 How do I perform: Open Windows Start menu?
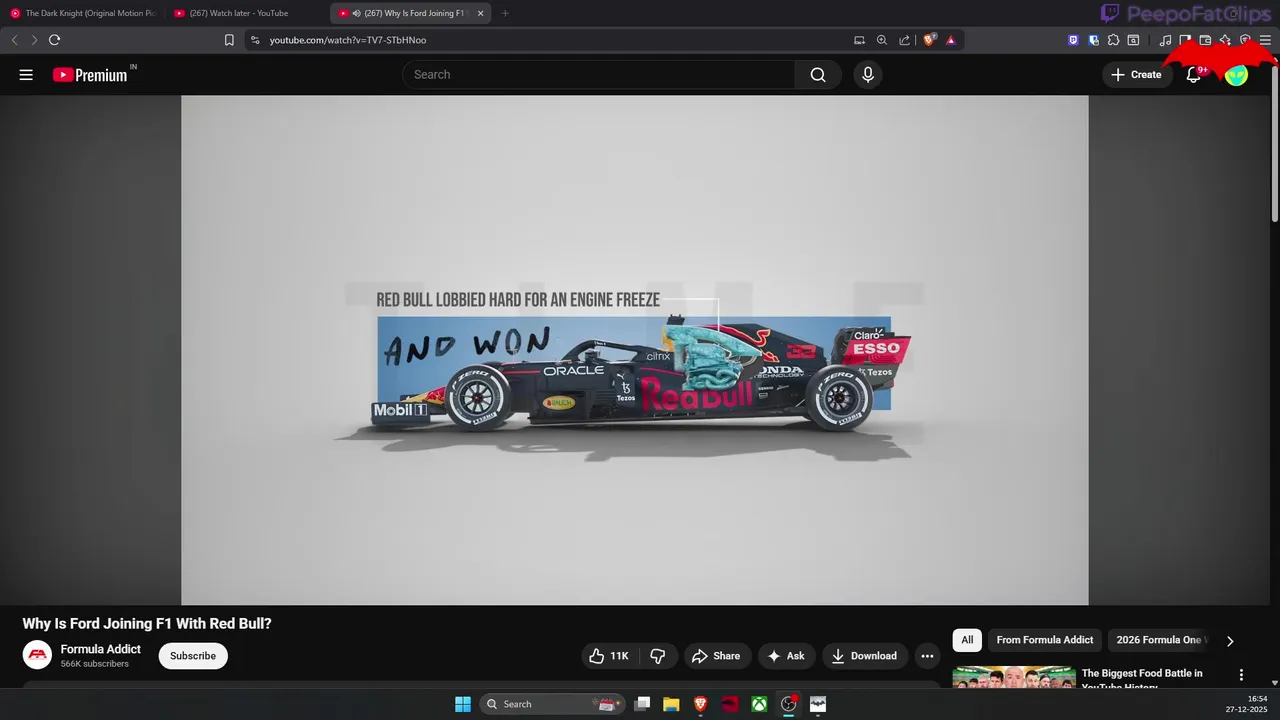(x=463, y=704)
